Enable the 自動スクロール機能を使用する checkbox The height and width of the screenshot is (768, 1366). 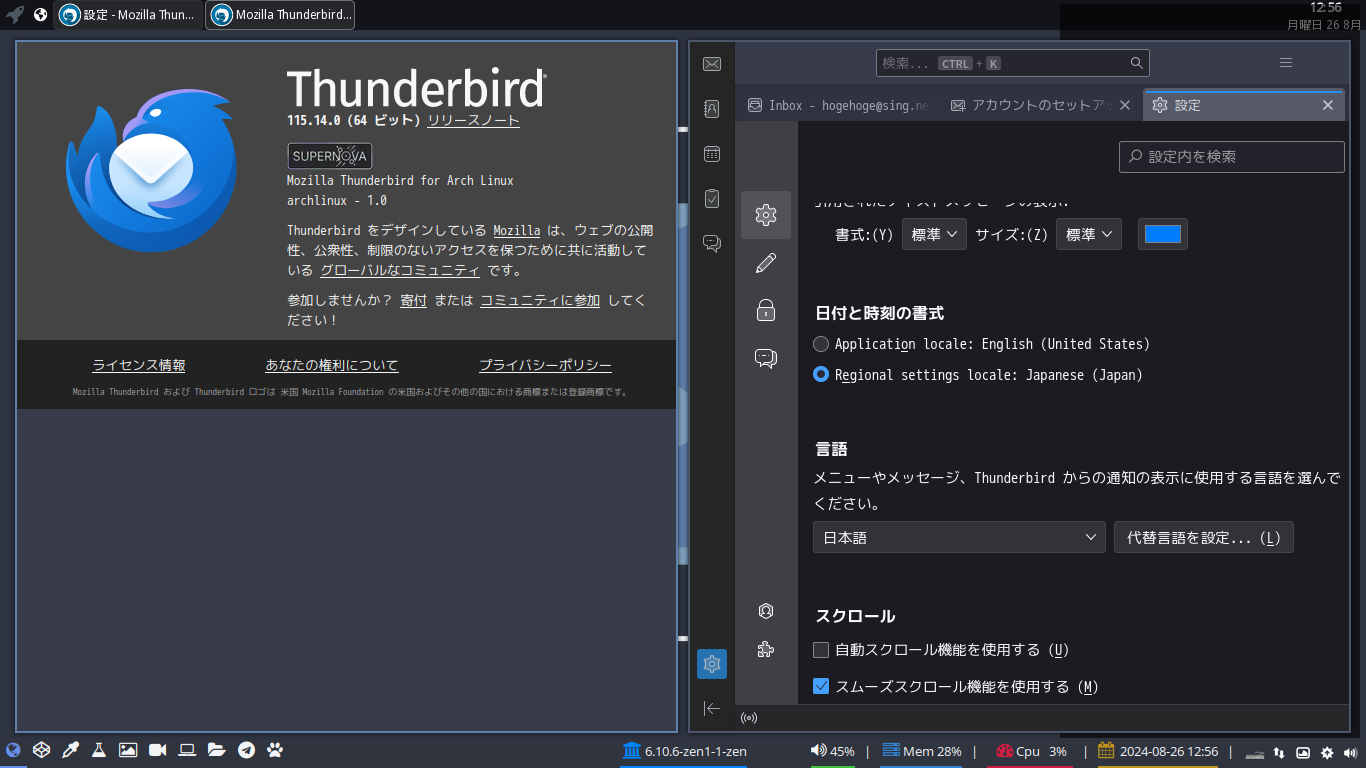click(x=821, y=650)
